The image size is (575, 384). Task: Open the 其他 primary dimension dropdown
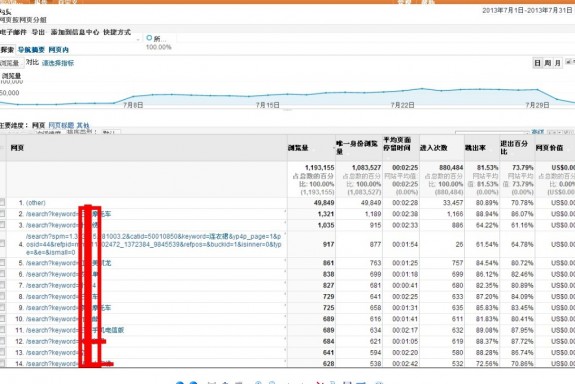[x=83, y=125]
